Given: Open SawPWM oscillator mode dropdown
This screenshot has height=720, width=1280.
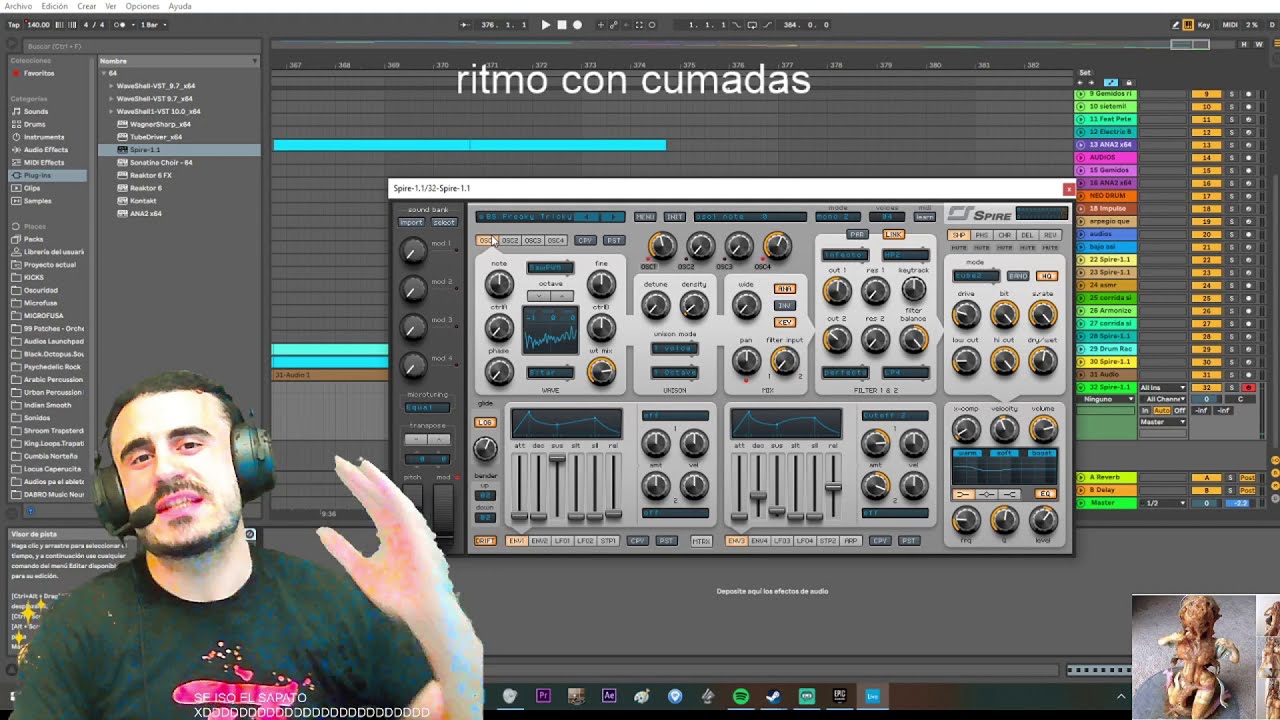Looking at the screenshot, I should pyautogui.click(x=550, y=267).
